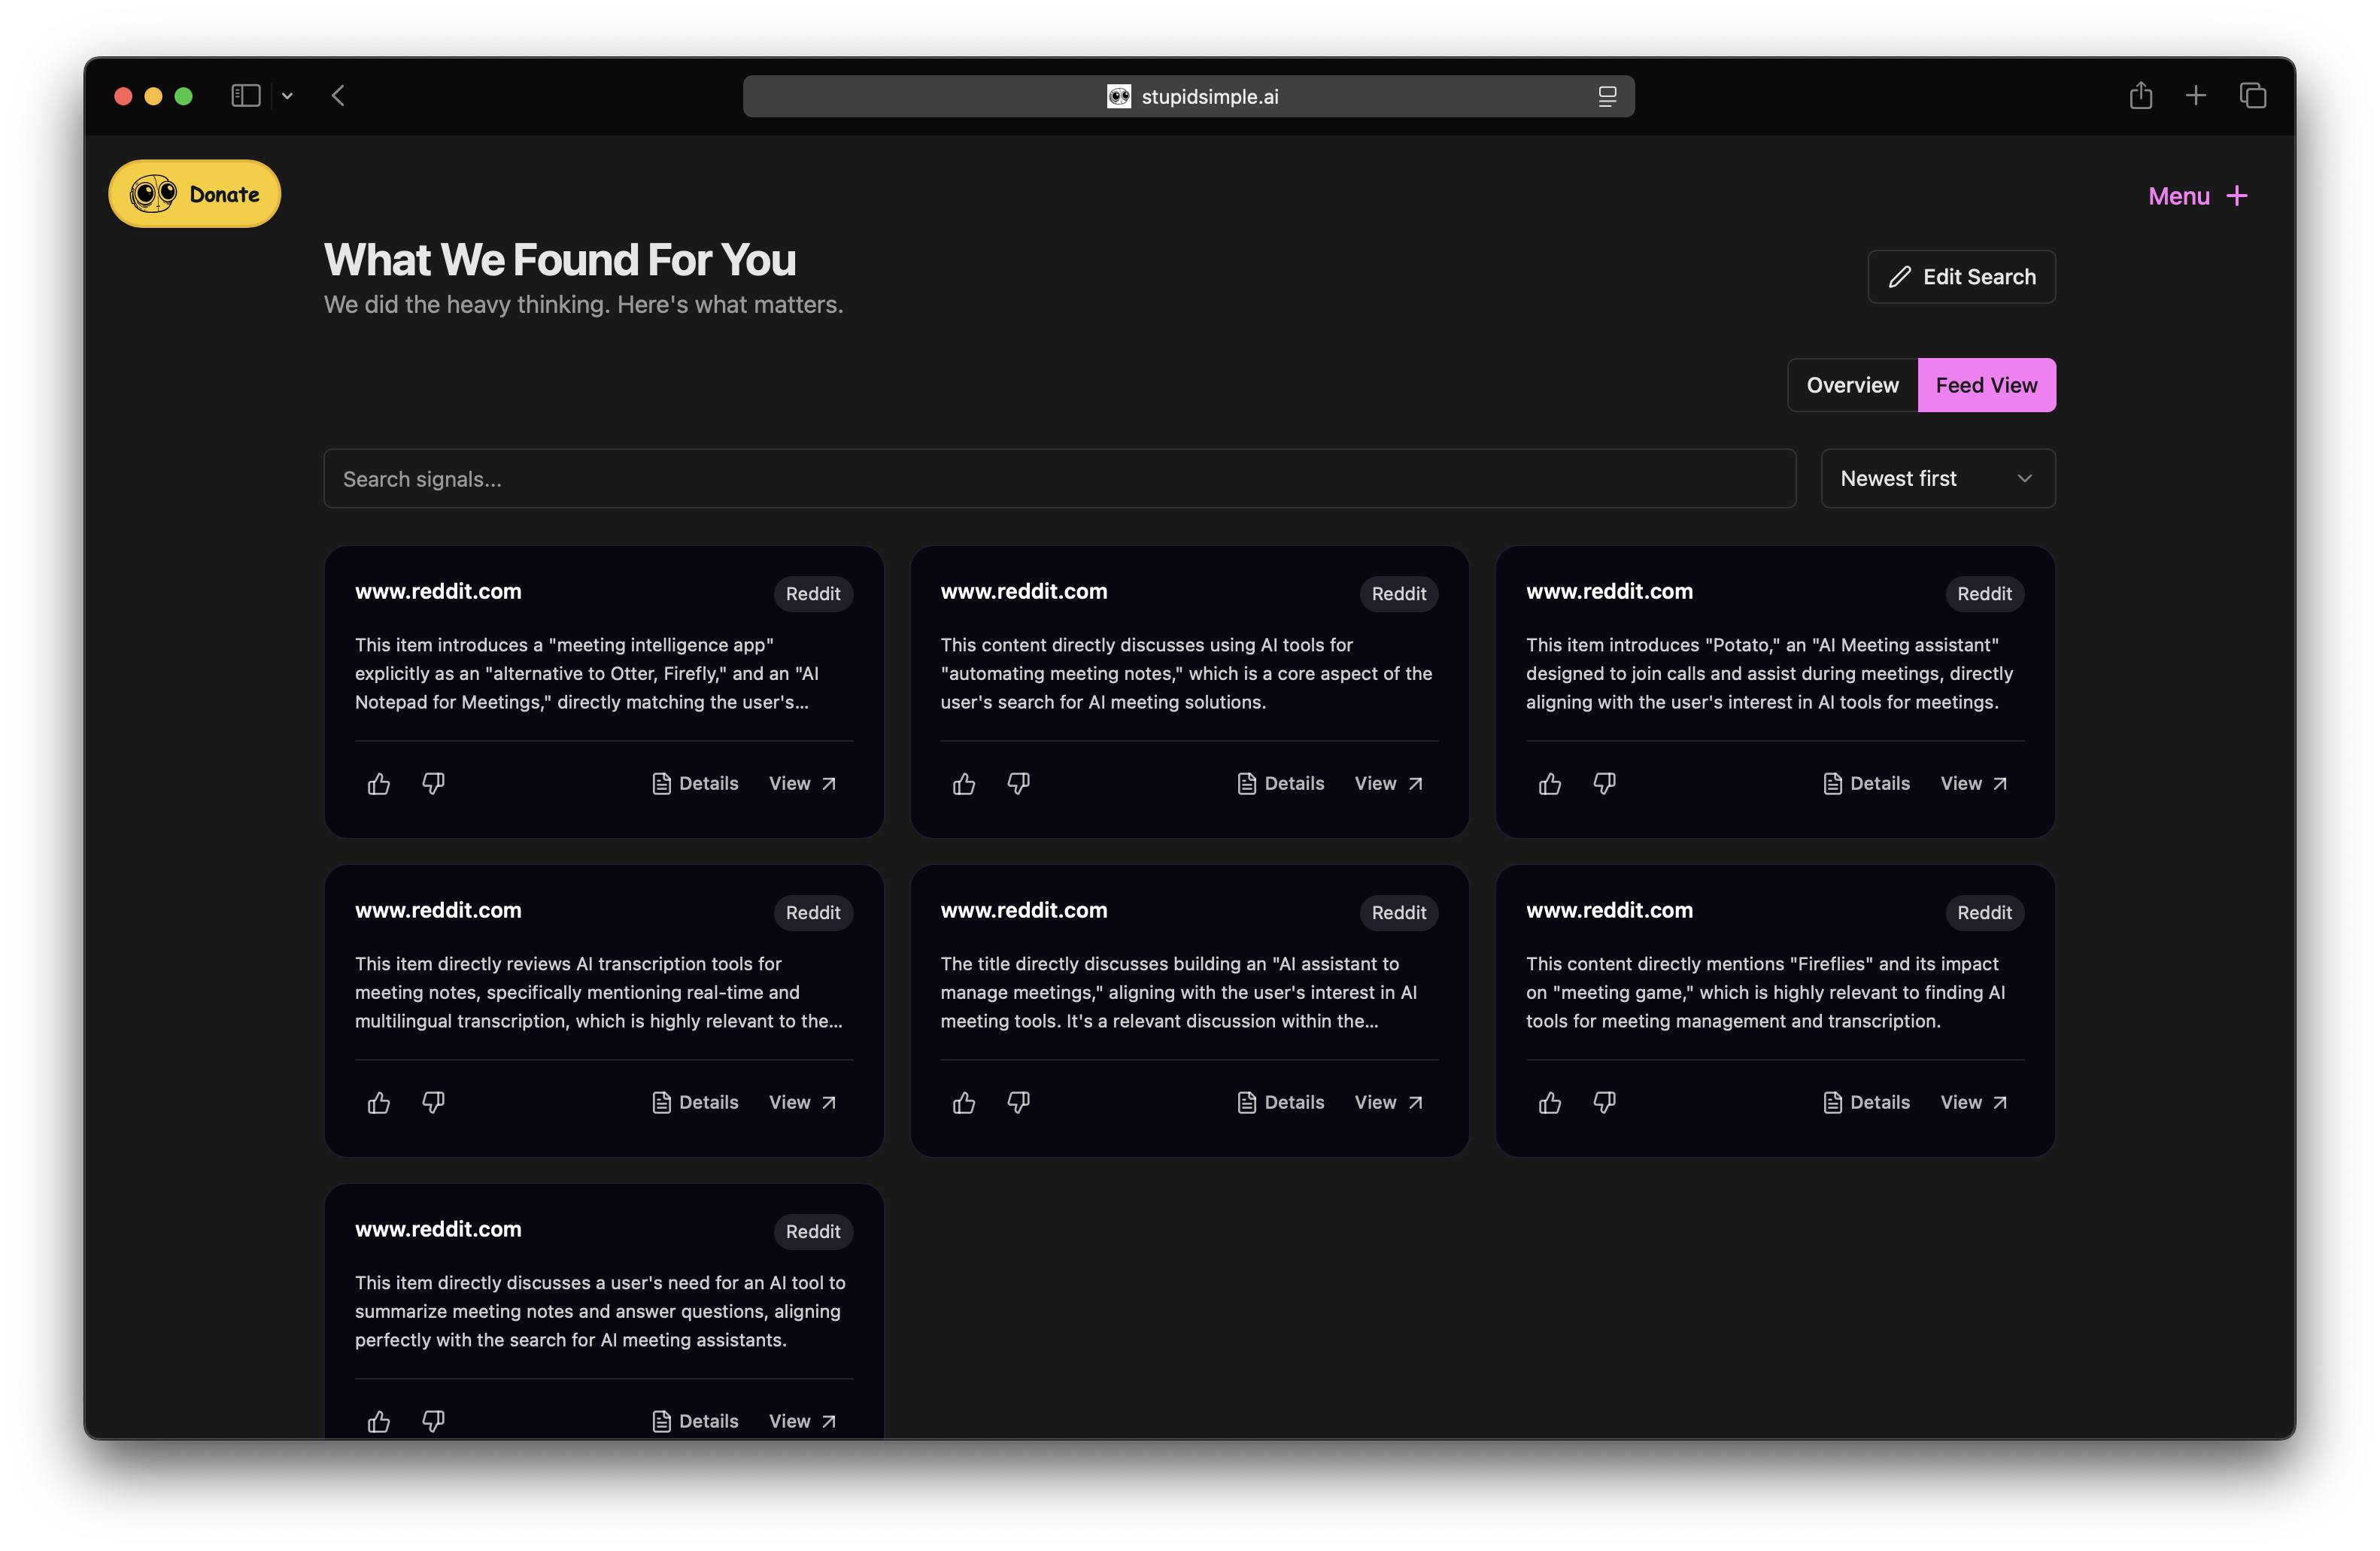Toggle the Safari sidebar icon
This screenshot has height=1551, width=2380.
[245, 95]
